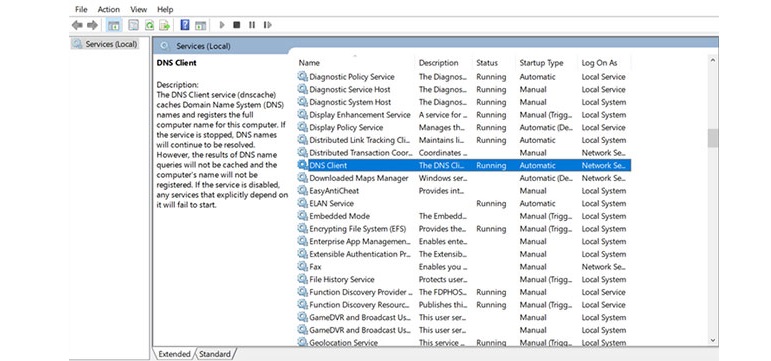The image size is (771, 361).
Task: Switch to the Standard tab
Action: (215, 354)
